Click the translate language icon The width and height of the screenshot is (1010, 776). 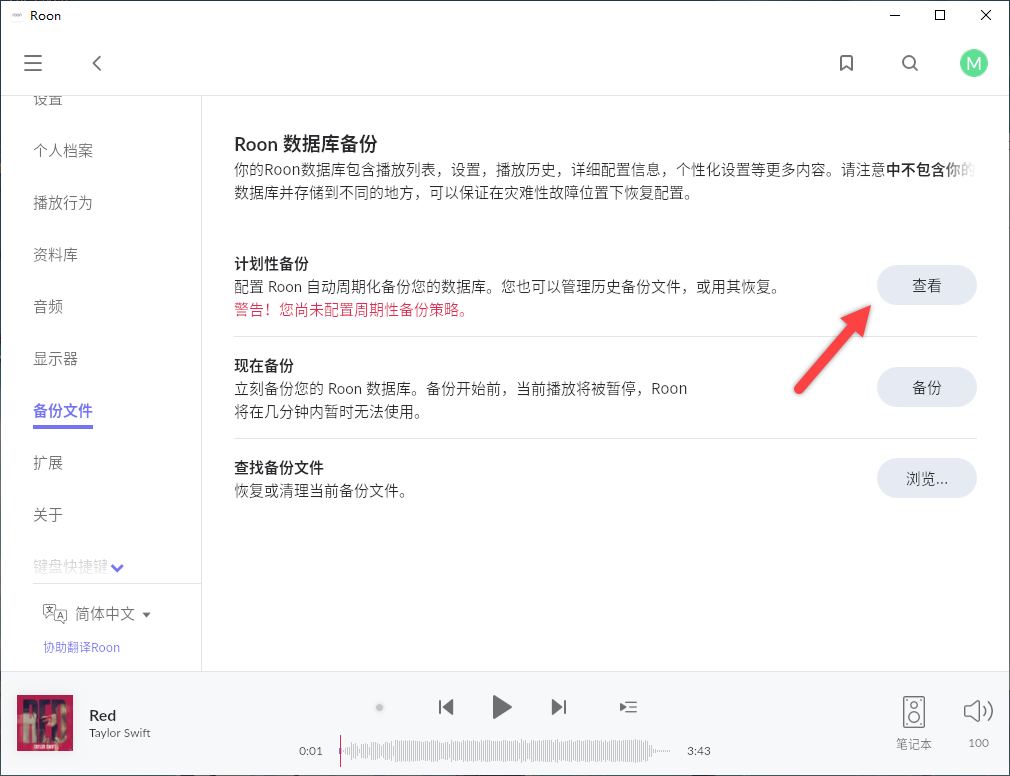tap(55, 614)
